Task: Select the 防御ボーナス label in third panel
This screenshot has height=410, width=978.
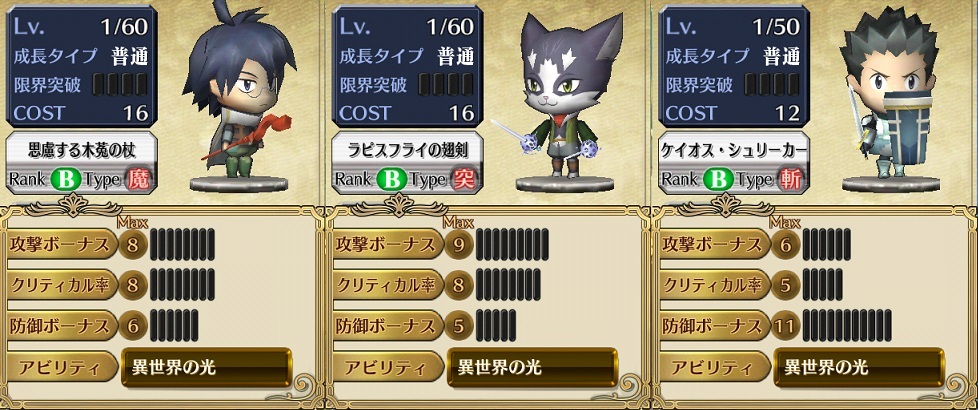Action: point(713,326)
